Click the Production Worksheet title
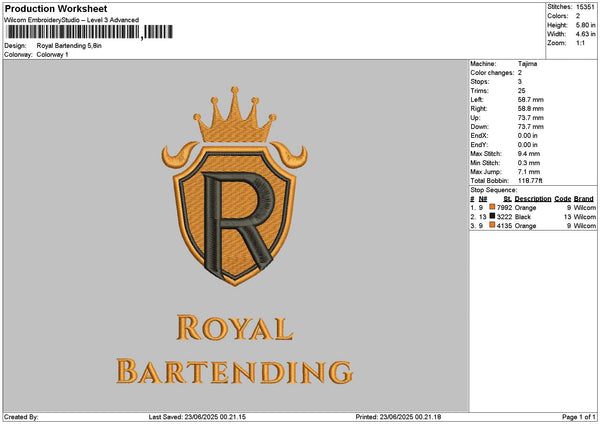The image size is (600, 424). click(50, 8)
